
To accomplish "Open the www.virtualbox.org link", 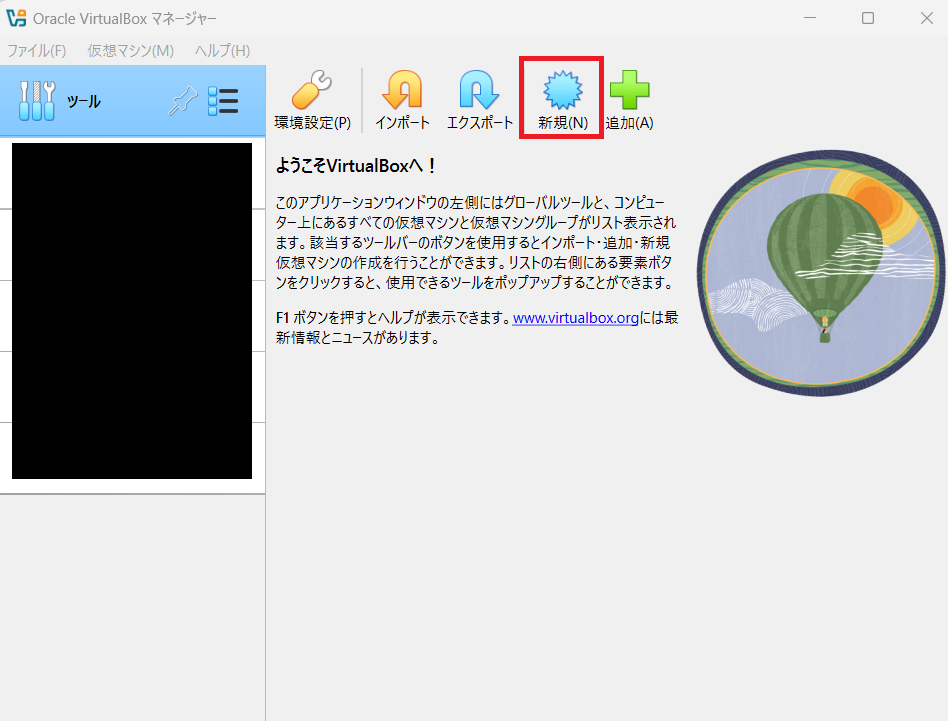I will point(575,319).
